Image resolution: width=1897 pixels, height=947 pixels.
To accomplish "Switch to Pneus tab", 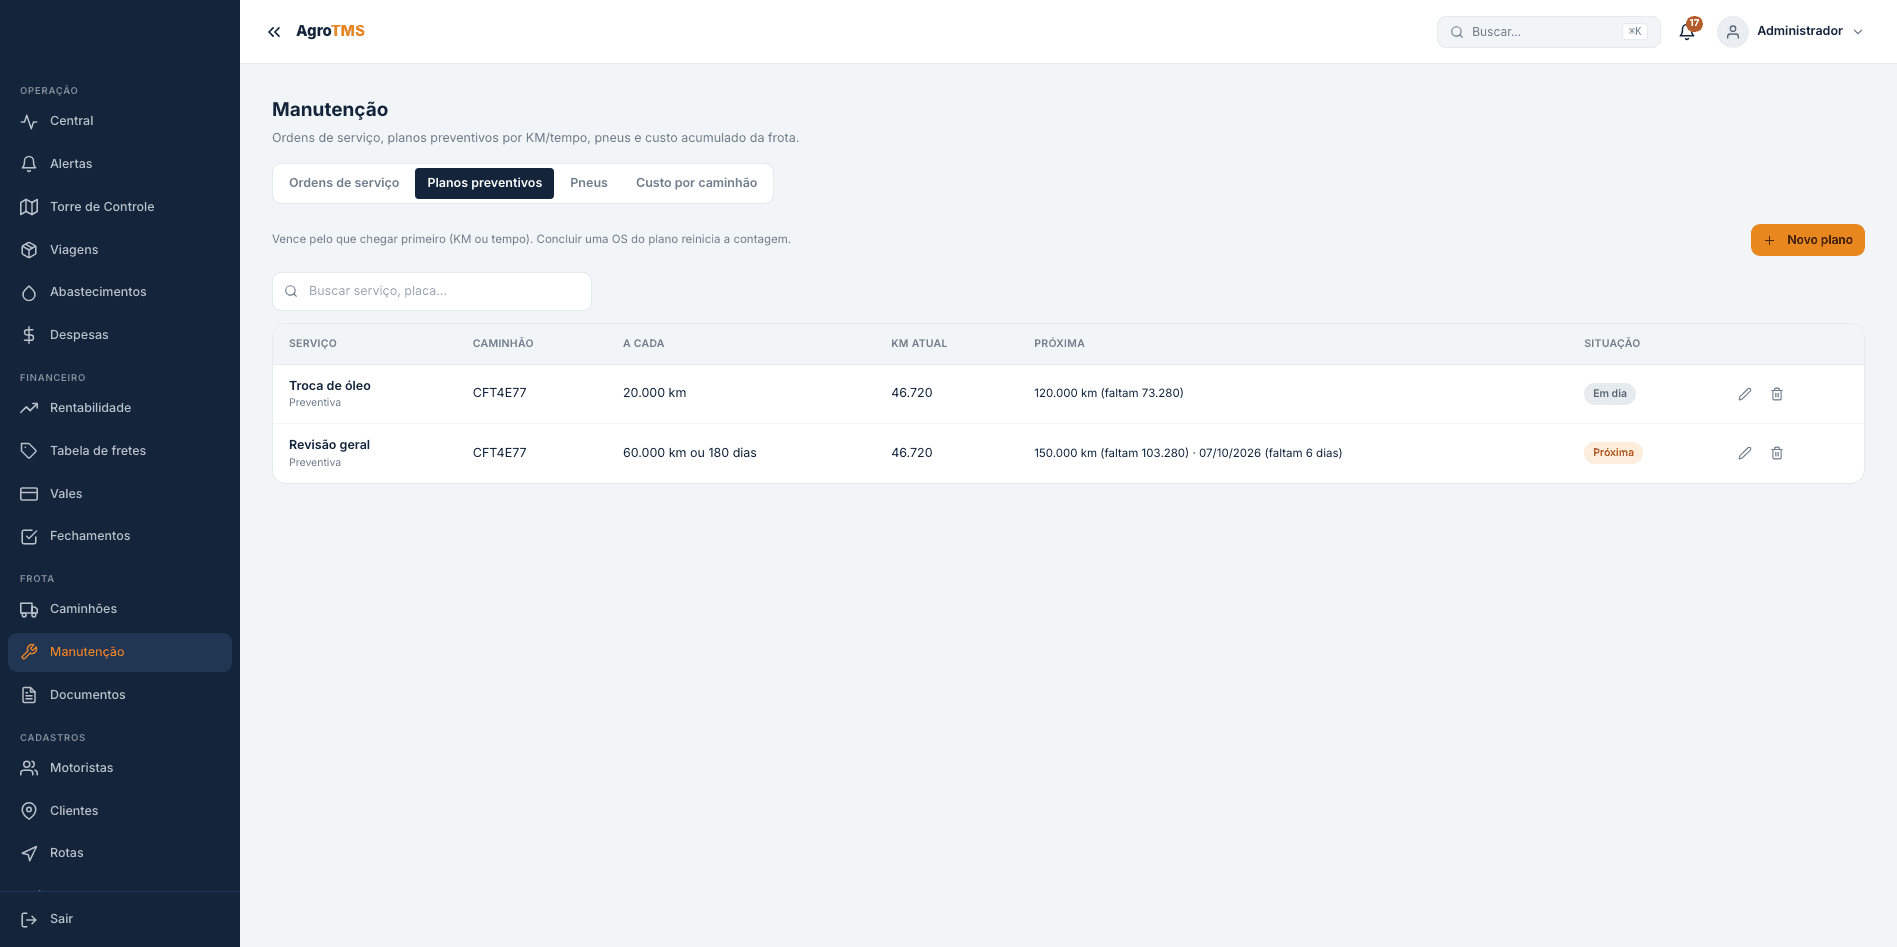I will 589,183.
